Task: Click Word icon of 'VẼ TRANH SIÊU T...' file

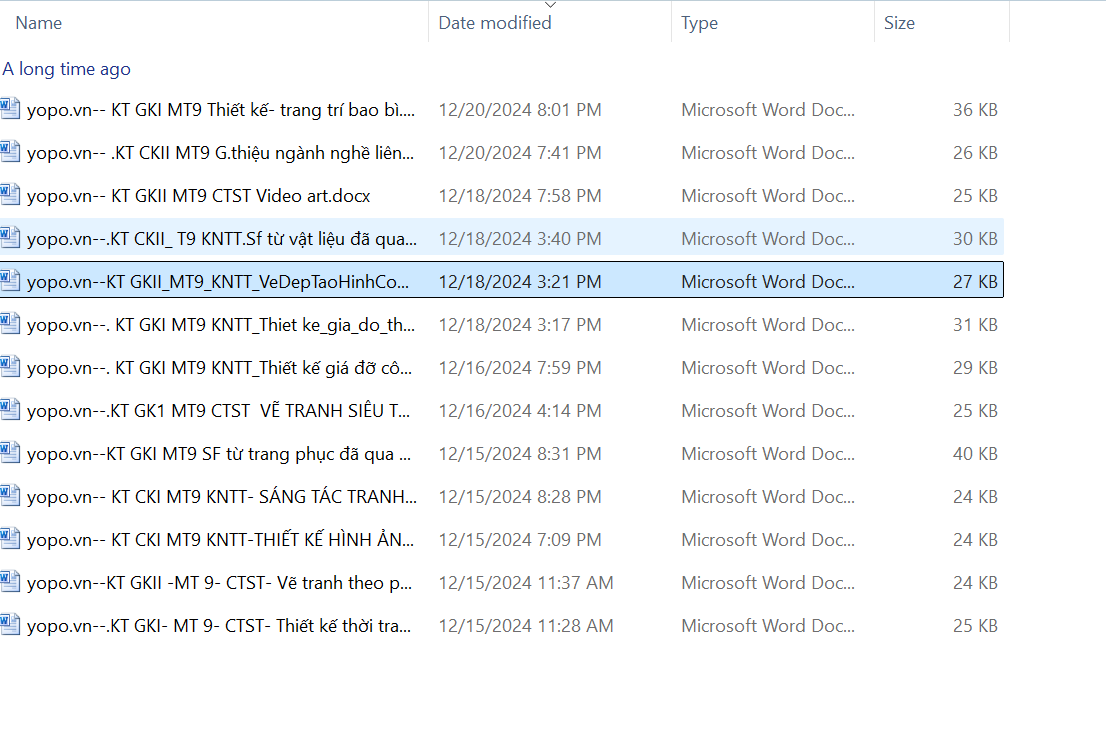Action: point(10,410)
